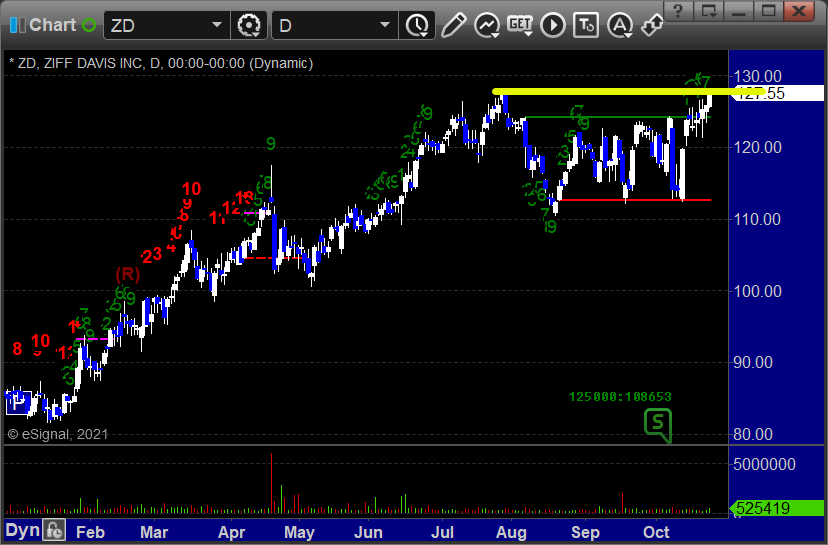
Task: Close the chart window
Action: tap(799, 11)
